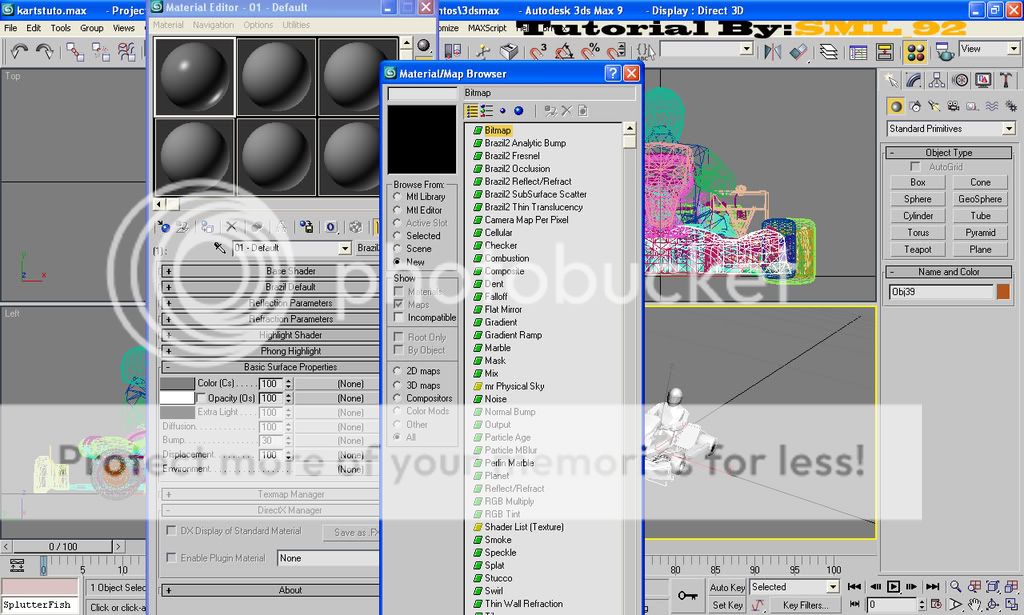1024x615 pixels.
Task: Select the 3D maps radio button
Action: 397,385
